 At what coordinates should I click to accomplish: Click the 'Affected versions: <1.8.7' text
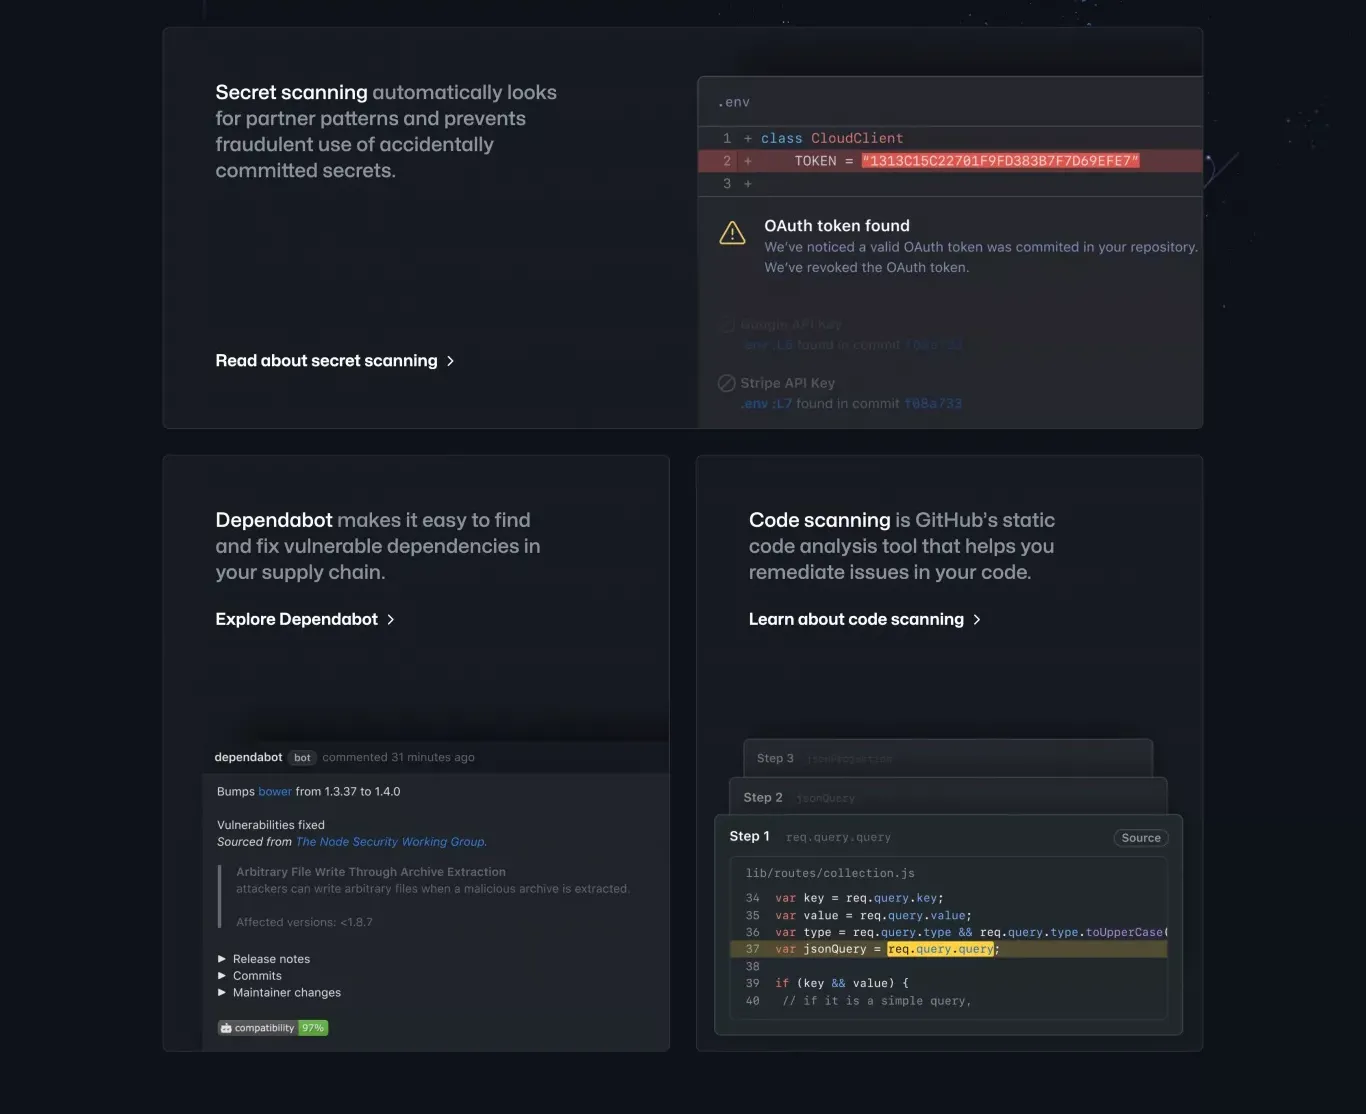click(304, 922)
